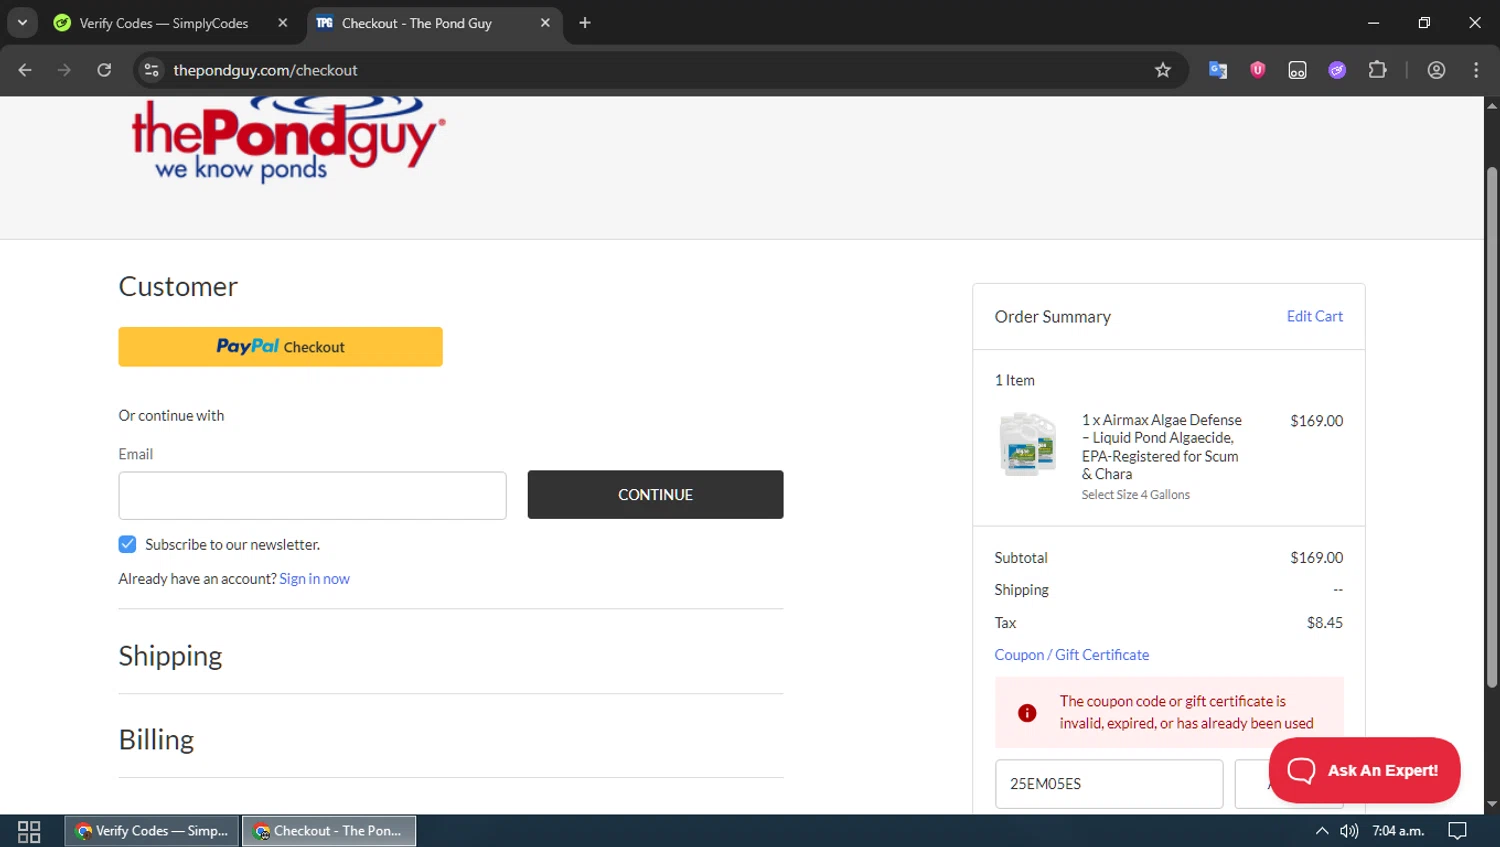Click the scrollbar up arrow
Viewport: 1500px width, 847px height.
click(x=1492, y=105)
